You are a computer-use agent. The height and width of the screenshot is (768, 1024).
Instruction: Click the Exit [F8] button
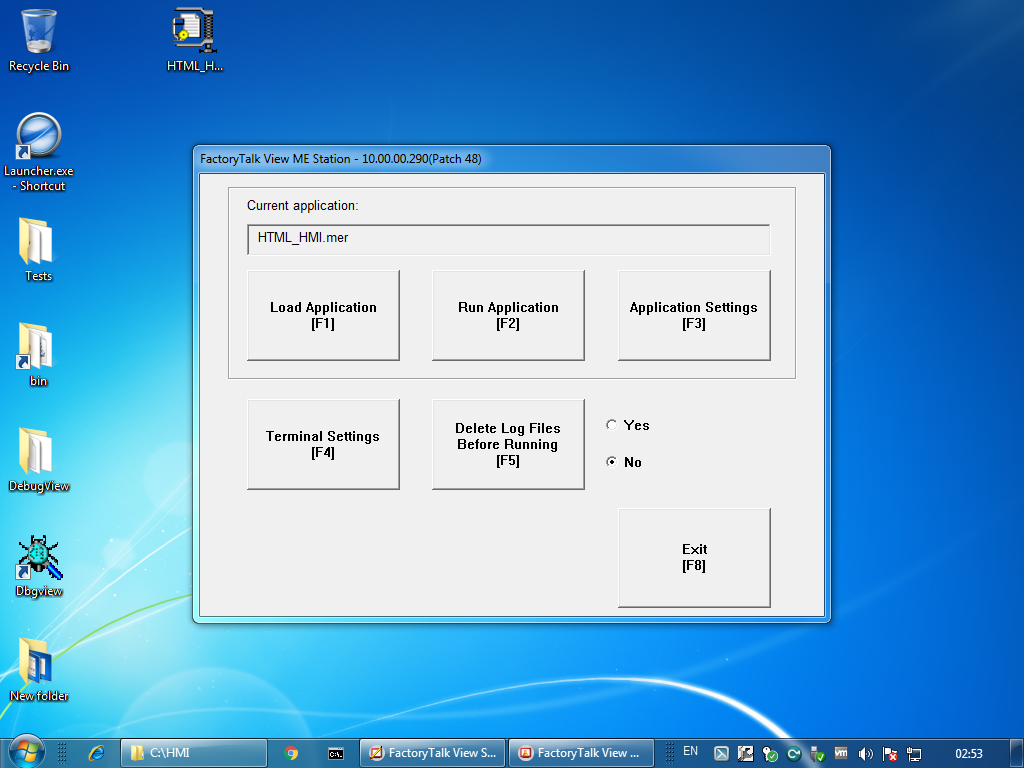point(694,558)
